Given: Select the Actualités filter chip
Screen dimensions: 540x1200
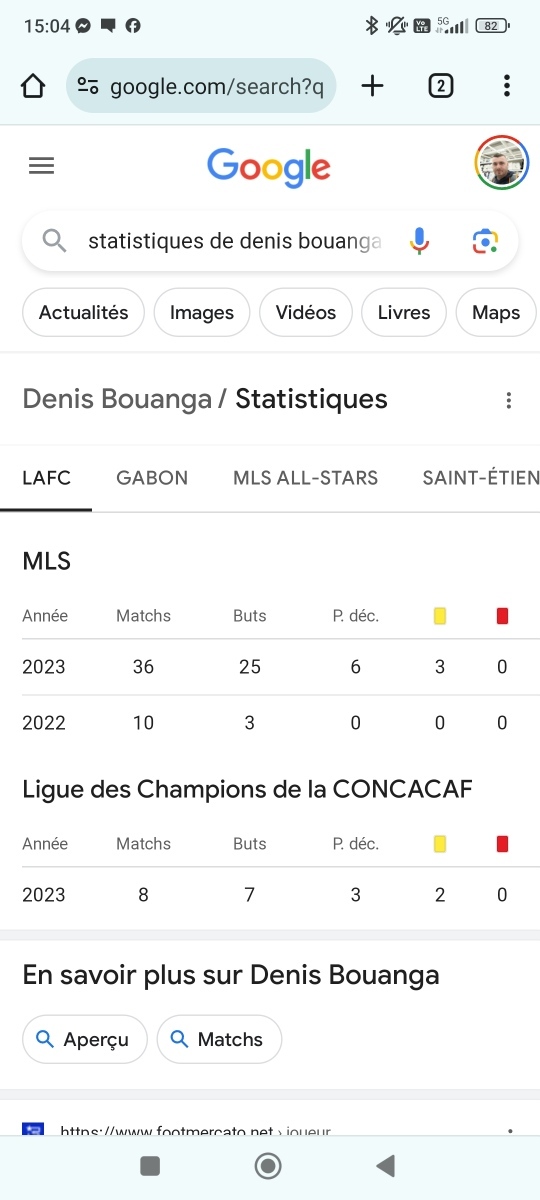Looking at the screenshot, I should [x=83, y=313].
